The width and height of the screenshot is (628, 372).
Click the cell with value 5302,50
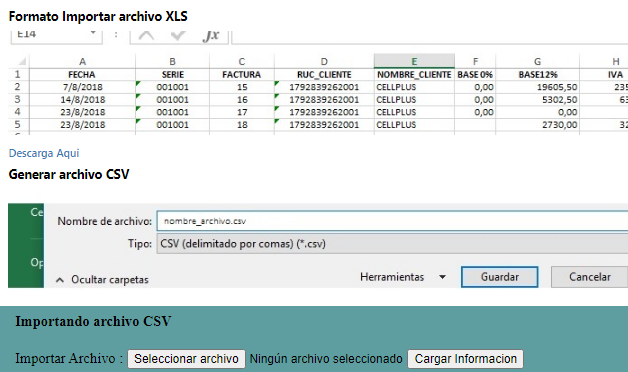tap(537, 99)
